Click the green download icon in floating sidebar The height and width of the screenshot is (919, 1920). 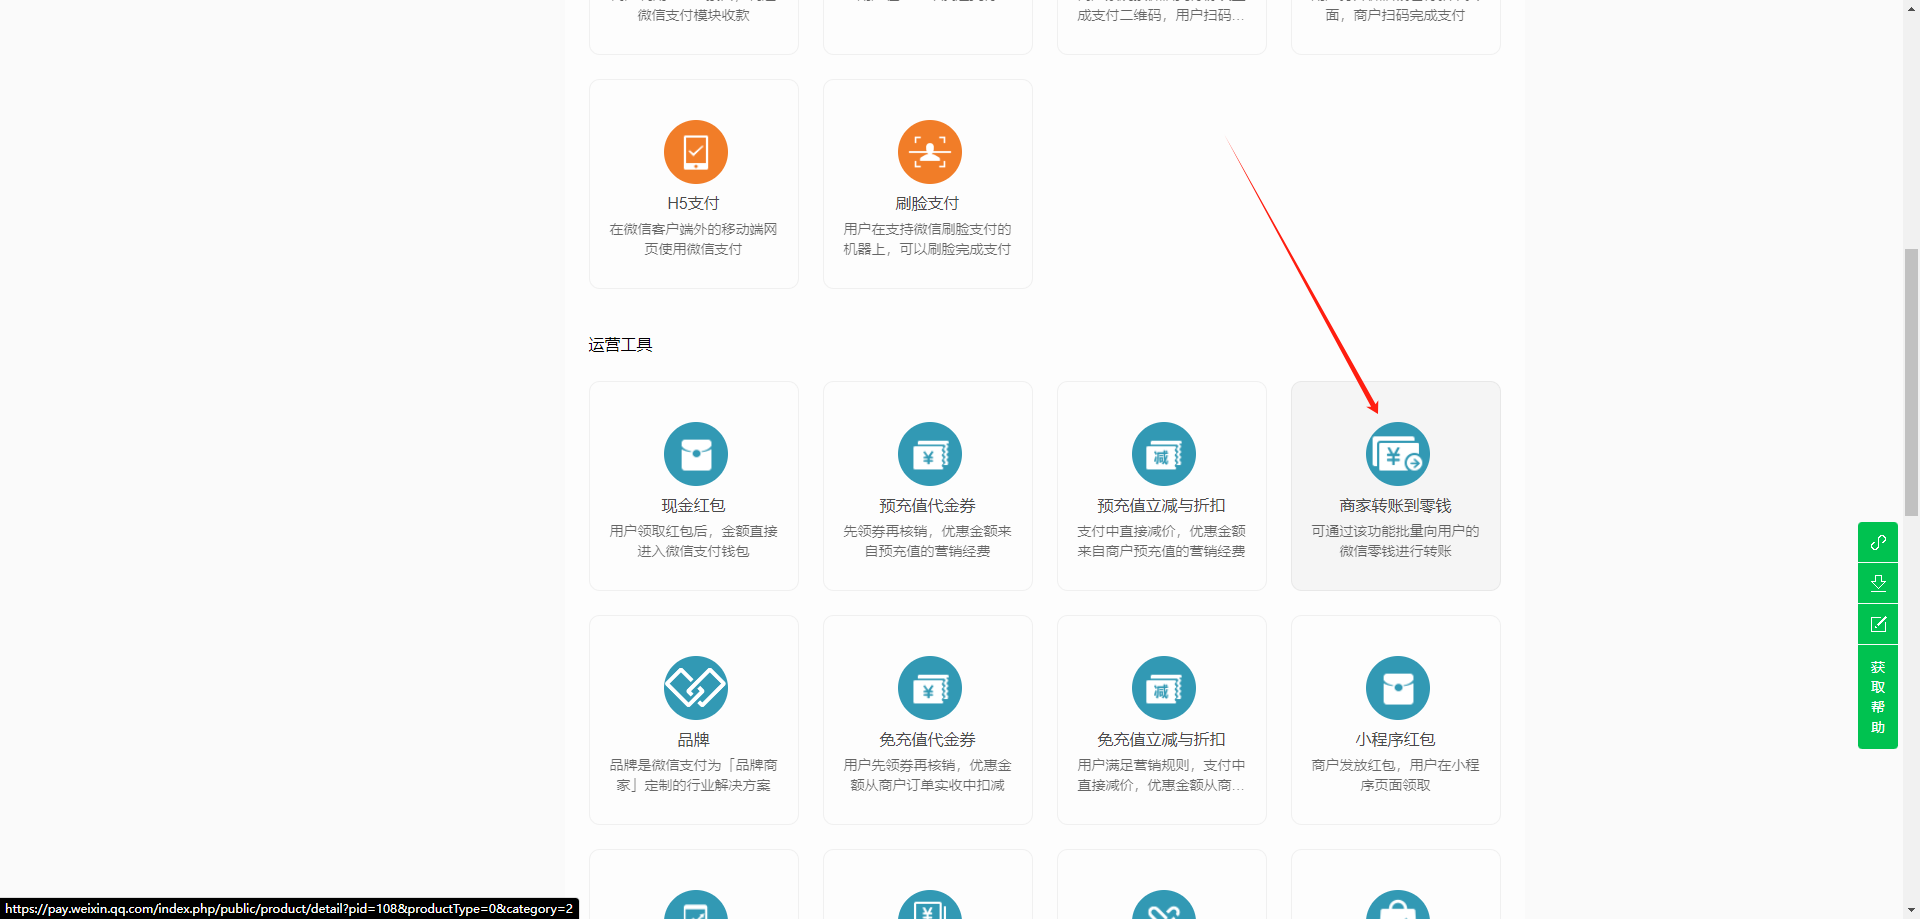(x=1878, y=583)
